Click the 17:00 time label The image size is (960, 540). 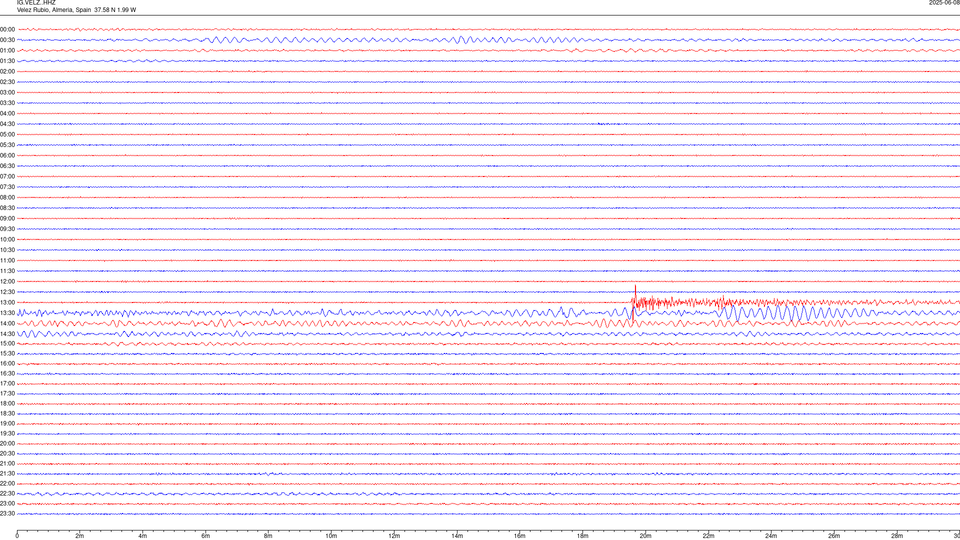click(x=7, y=384)
